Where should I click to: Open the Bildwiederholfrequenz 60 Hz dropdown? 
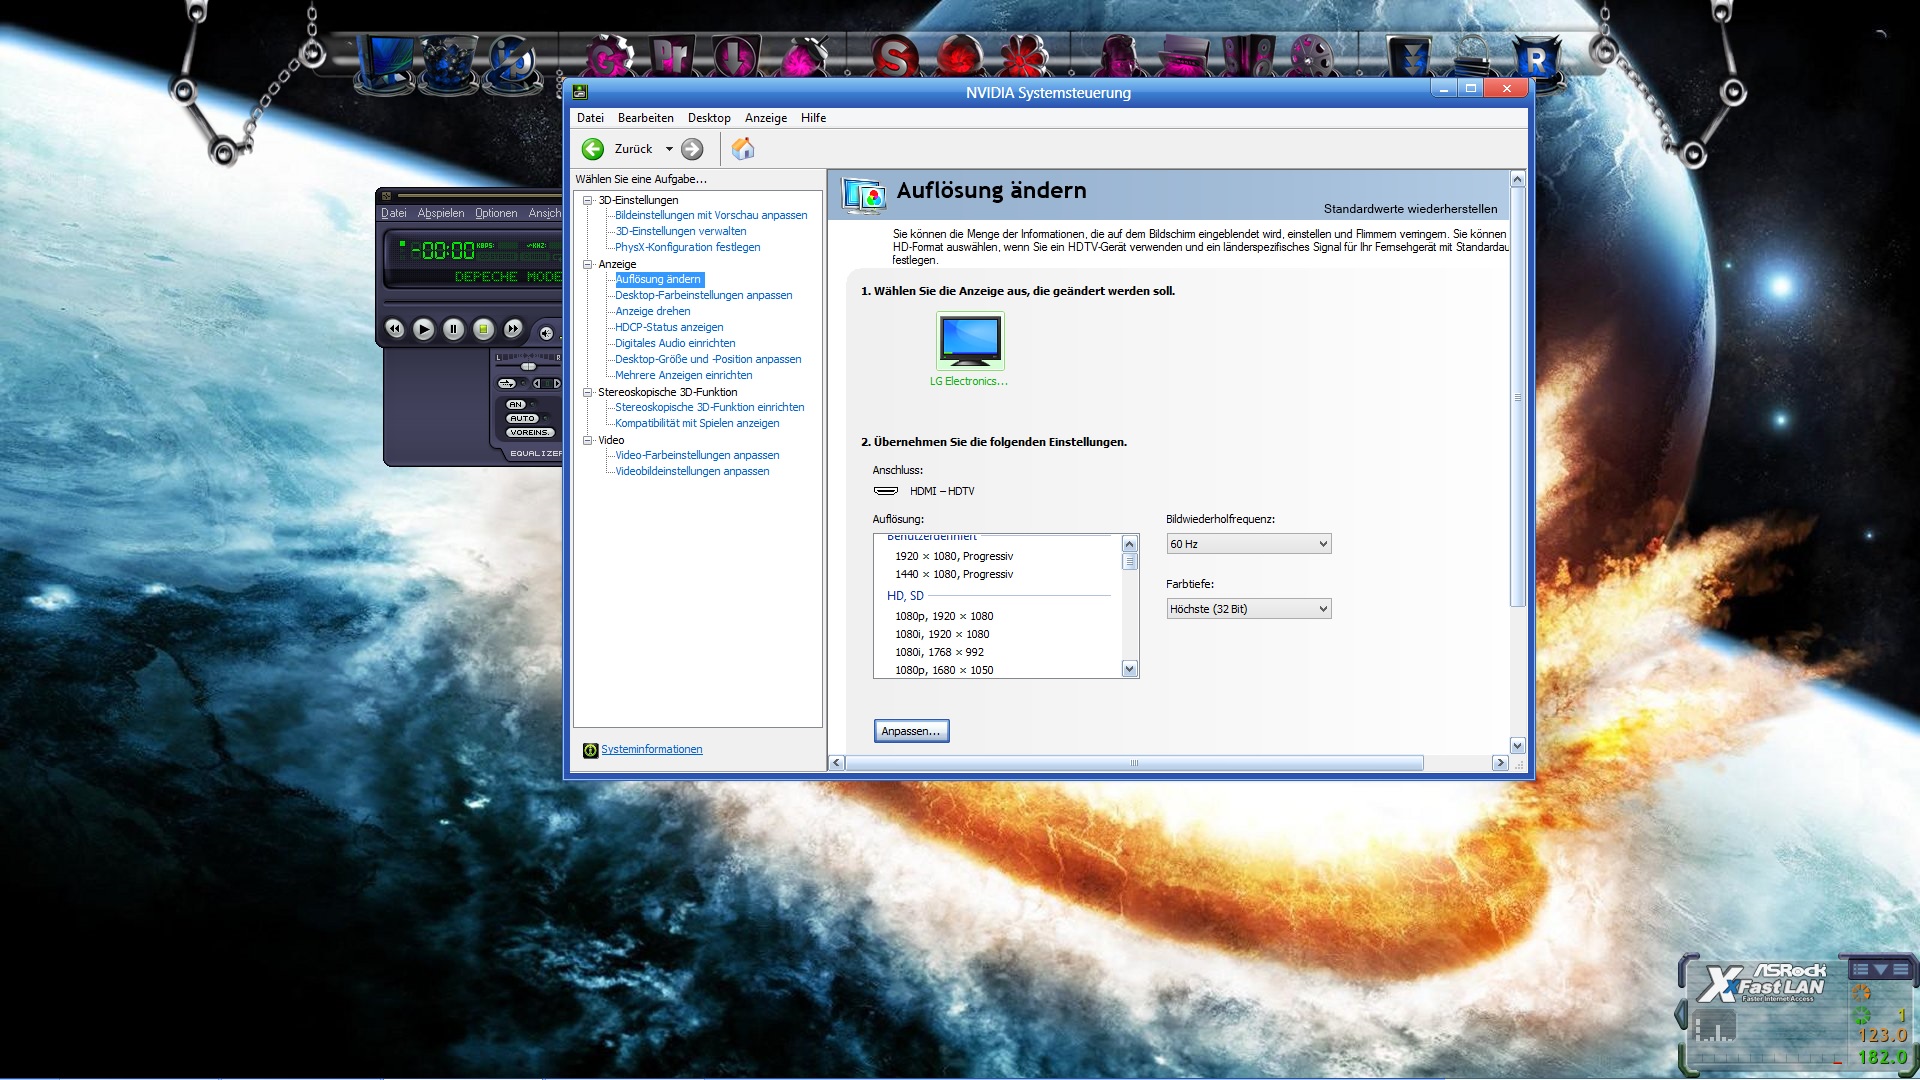click(1249, 544)
